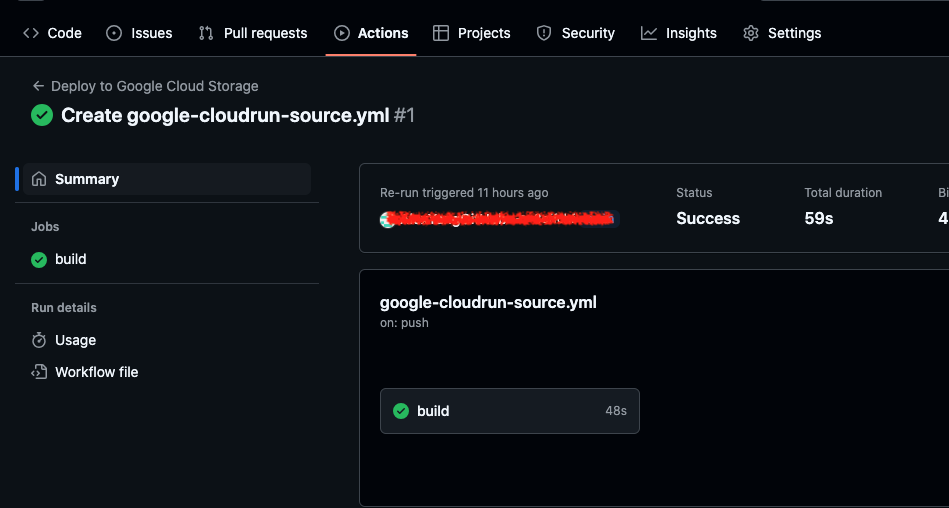Click the back arrow beside workflow name

click(38, 86)
